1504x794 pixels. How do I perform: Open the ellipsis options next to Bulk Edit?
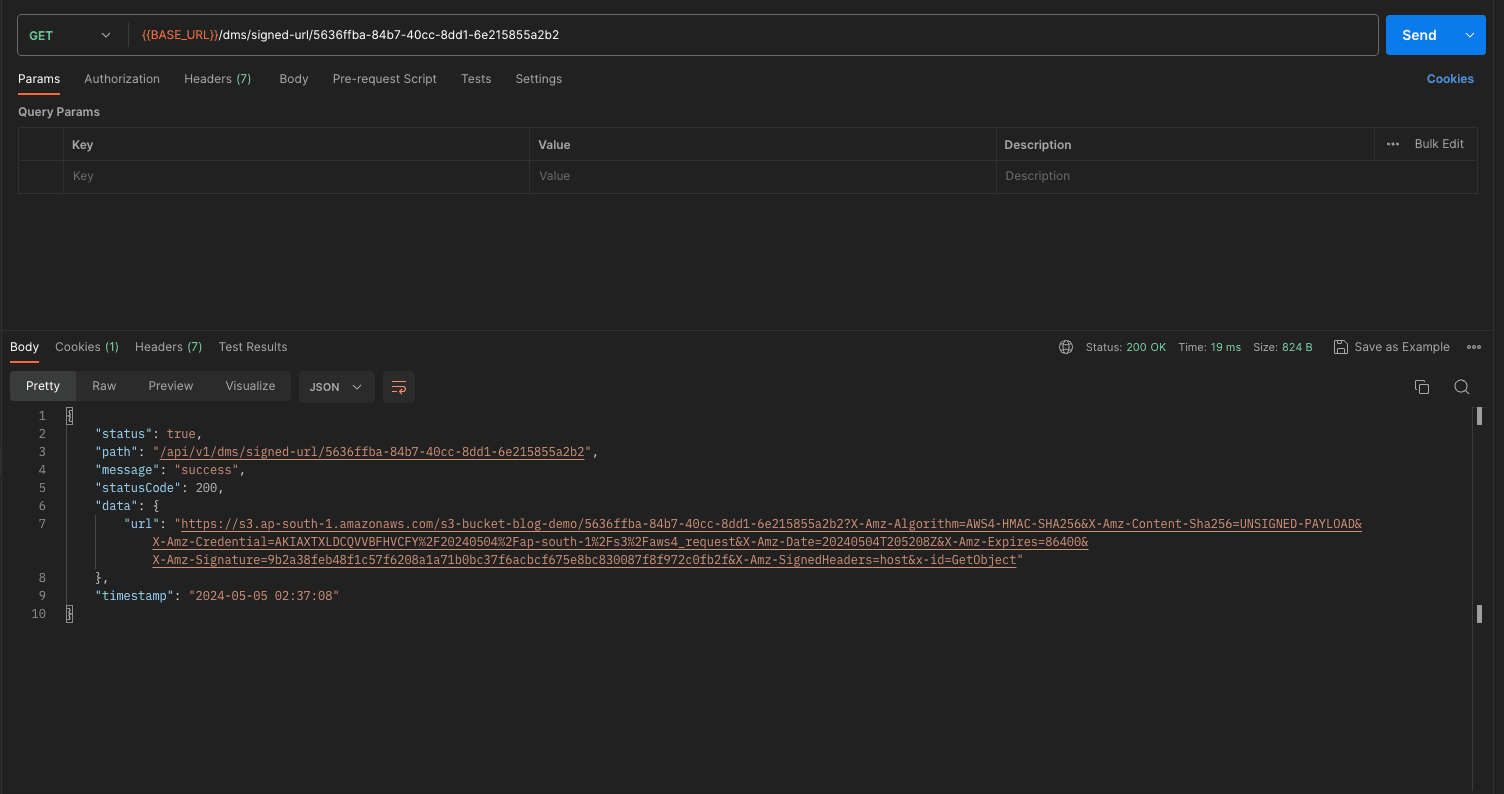coord(1392,143)
